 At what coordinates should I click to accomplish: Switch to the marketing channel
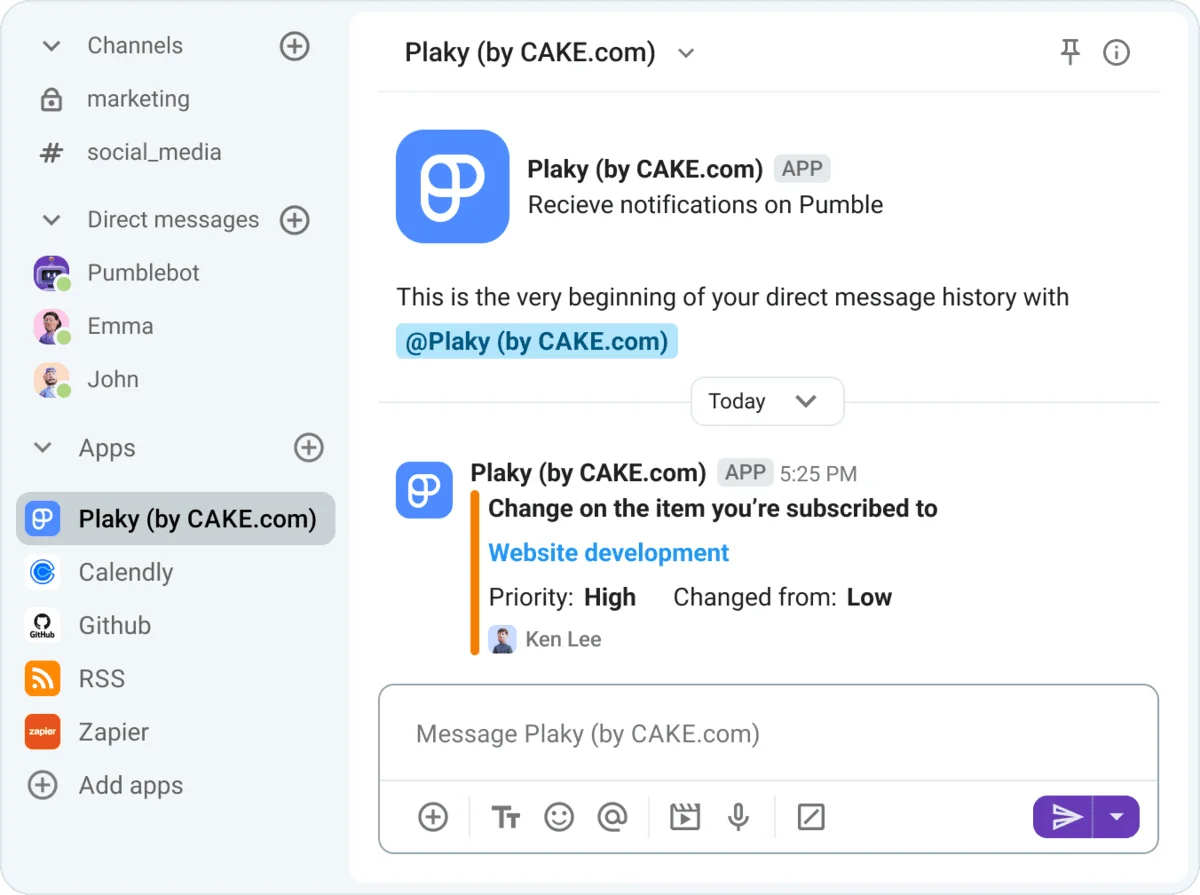pyautogui.click(x=138, y=99)
